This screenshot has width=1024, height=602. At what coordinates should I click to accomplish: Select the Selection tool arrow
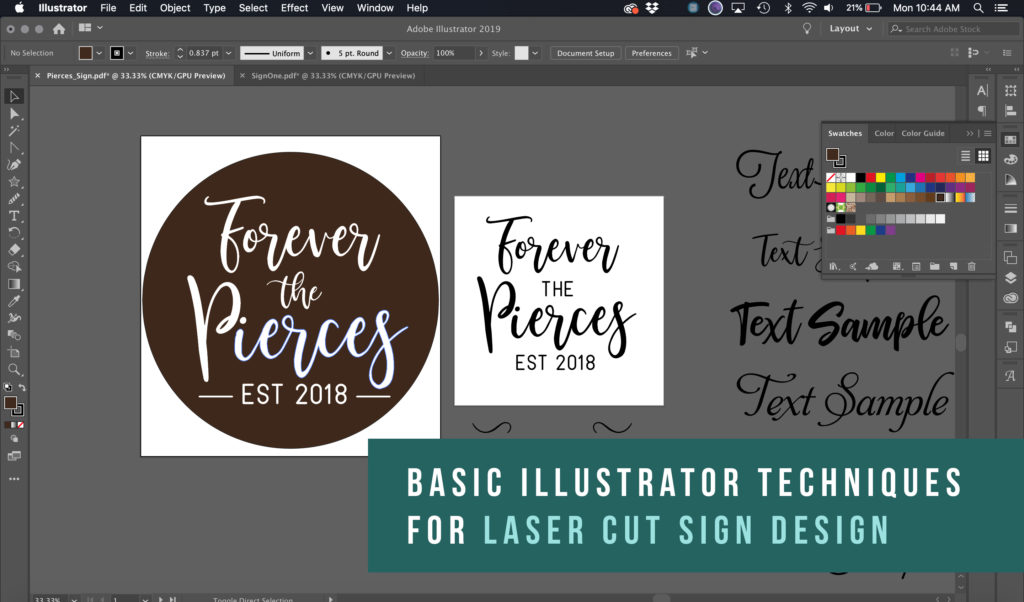(x=14, y=97)
